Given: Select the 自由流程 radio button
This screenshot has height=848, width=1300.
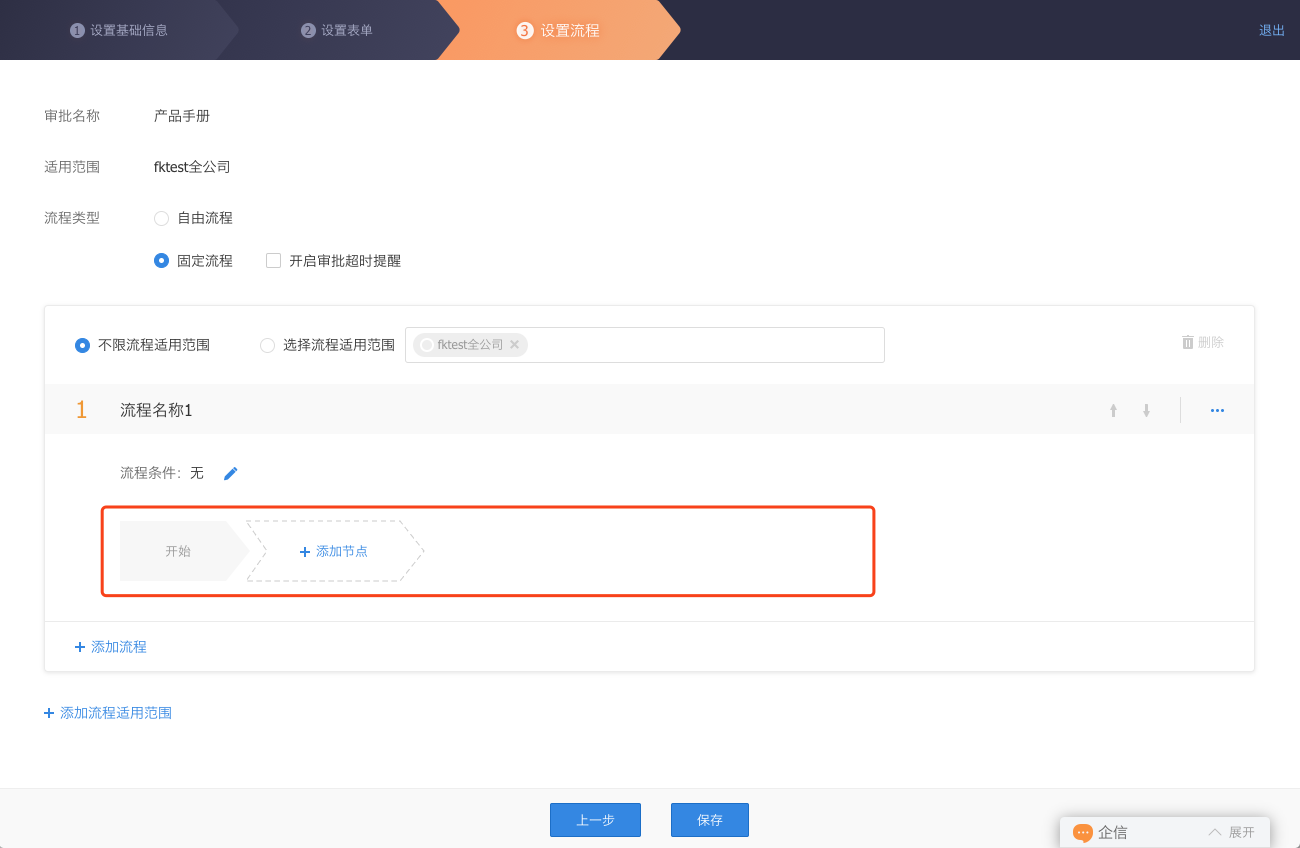Looking at the screenshot, I should coord(161,218).
